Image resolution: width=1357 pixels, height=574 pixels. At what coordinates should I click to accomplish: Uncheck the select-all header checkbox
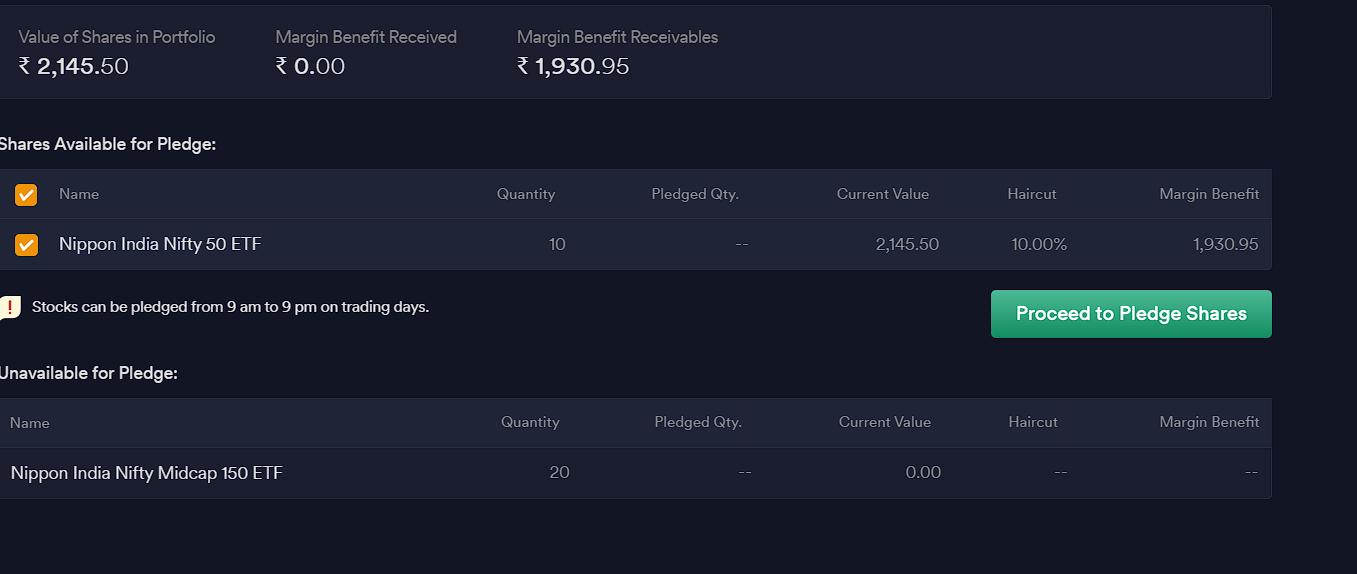(26, 194)
